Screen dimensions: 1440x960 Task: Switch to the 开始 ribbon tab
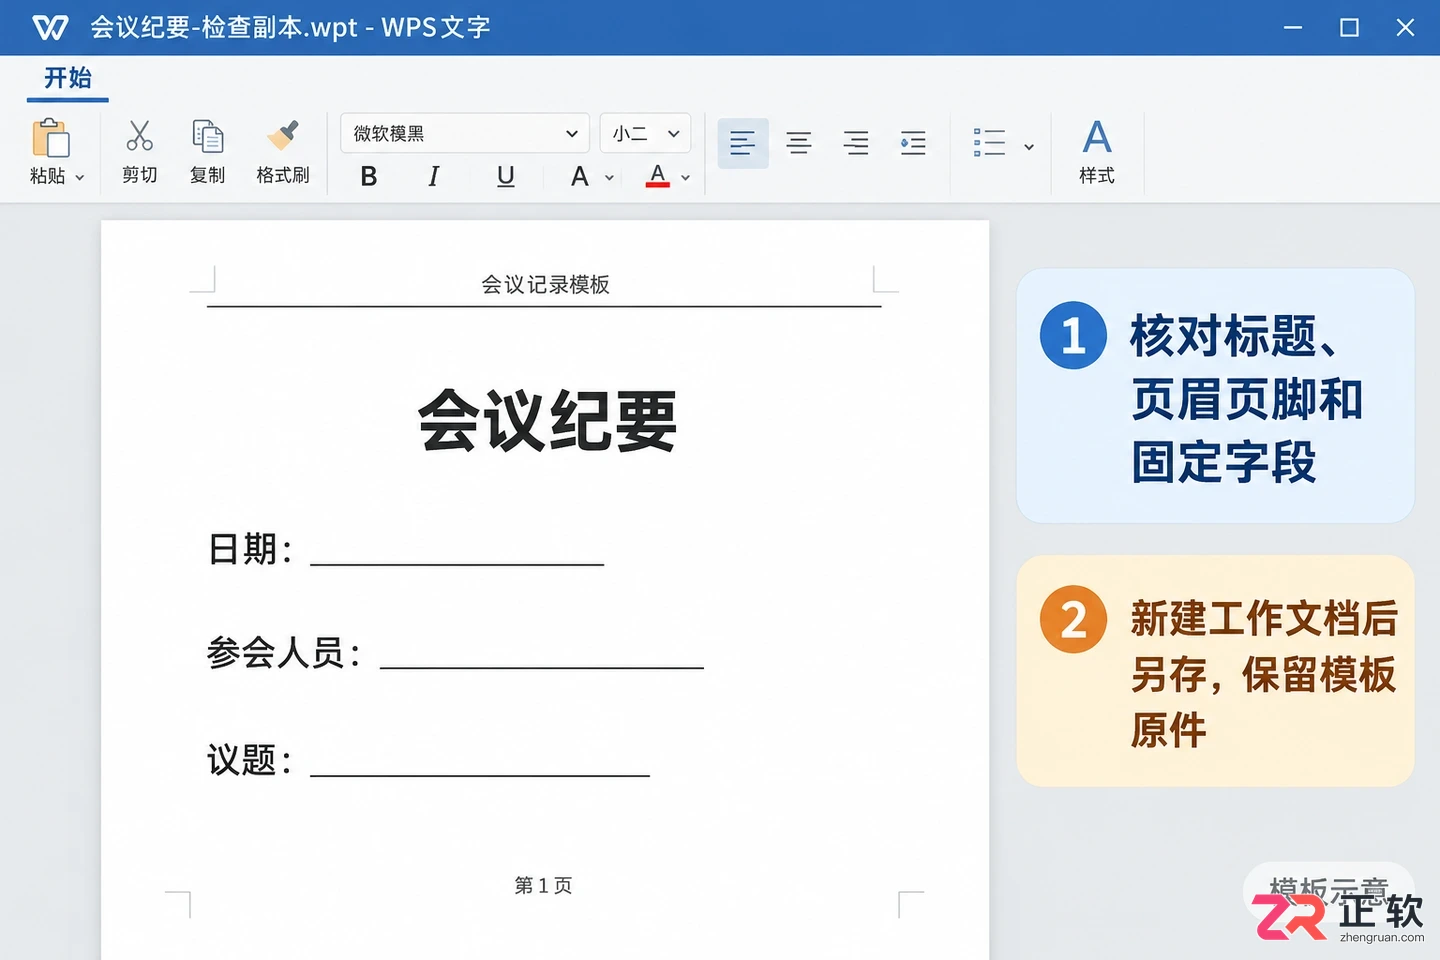[x=68, y=78]
